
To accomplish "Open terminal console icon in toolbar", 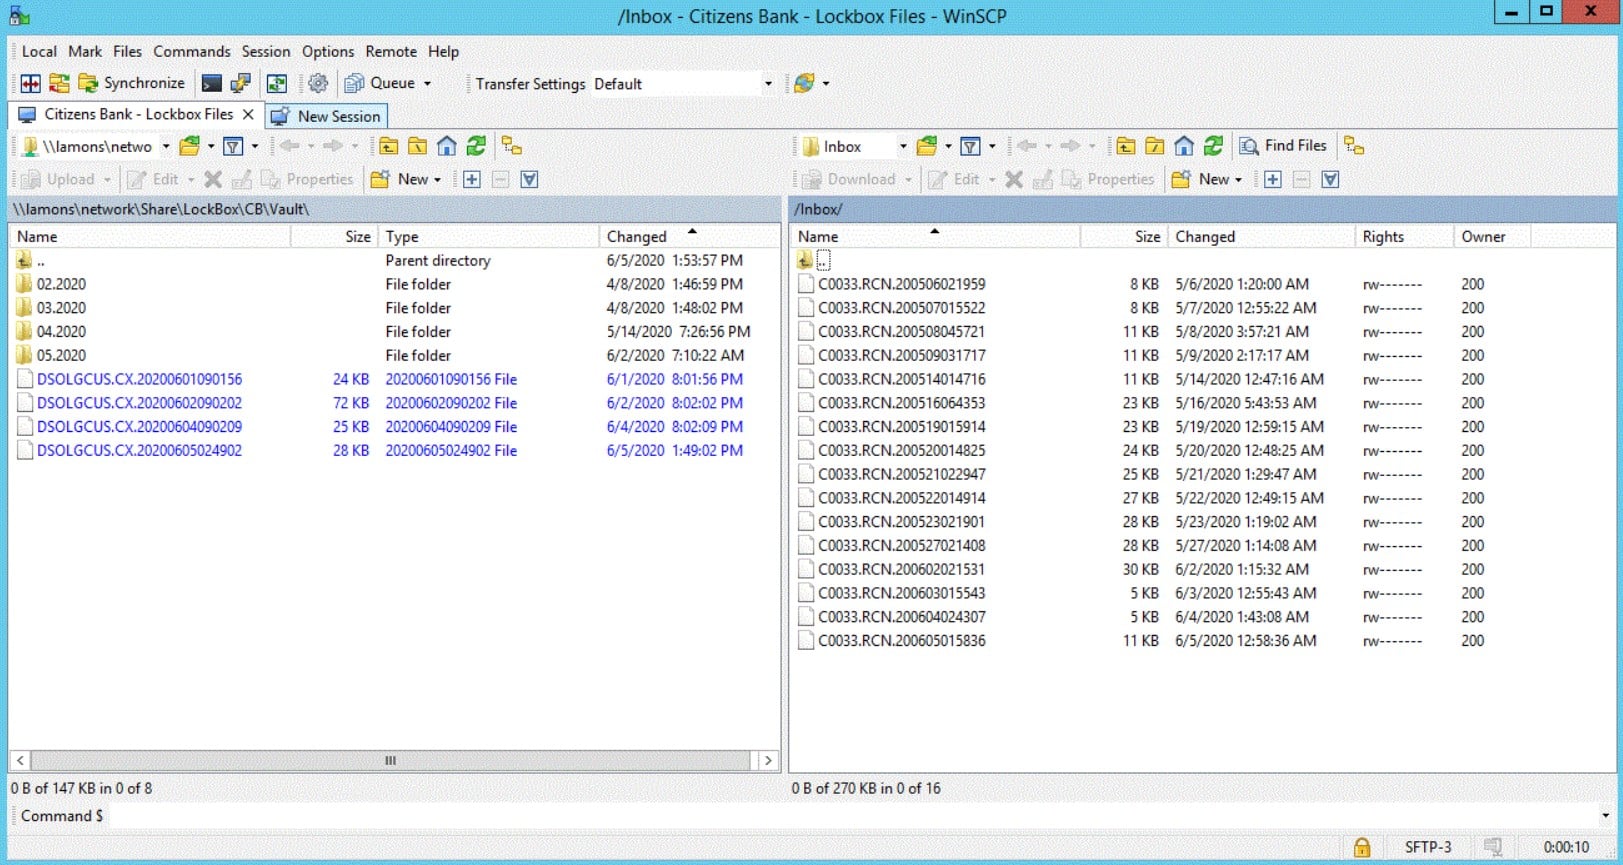I will pos(211,83).
